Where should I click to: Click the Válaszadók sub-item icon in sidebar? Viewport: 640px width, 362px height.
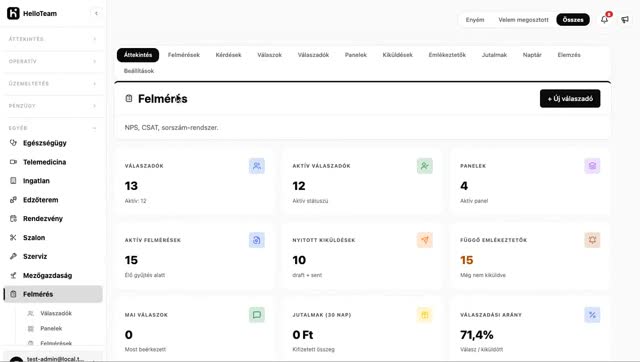tap(31, 313)
